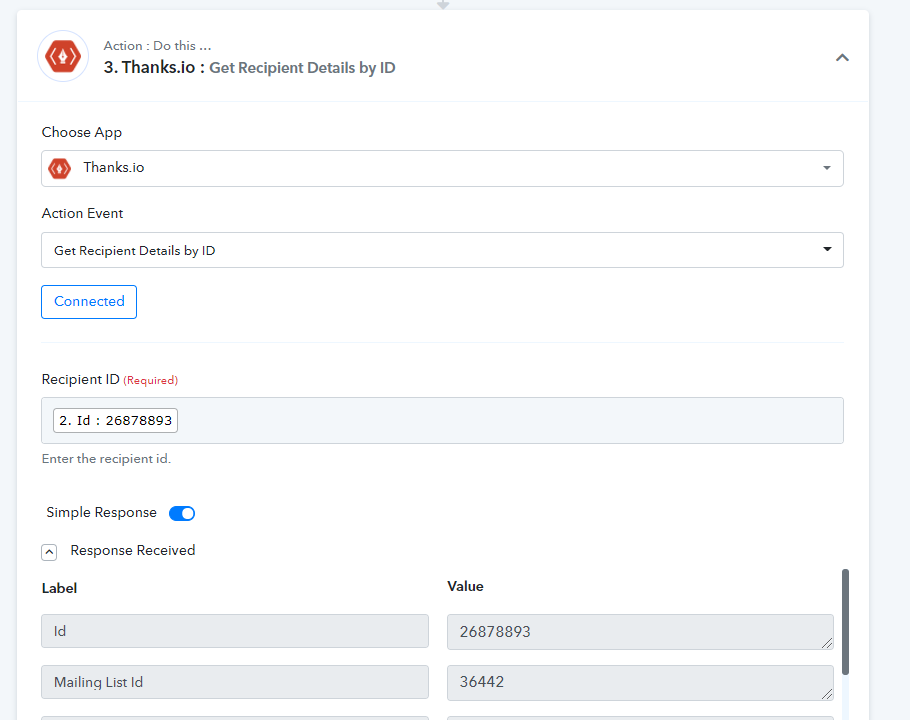Click the Connected button
This screenshot has width=910, height=720.
tap(89, 302)
